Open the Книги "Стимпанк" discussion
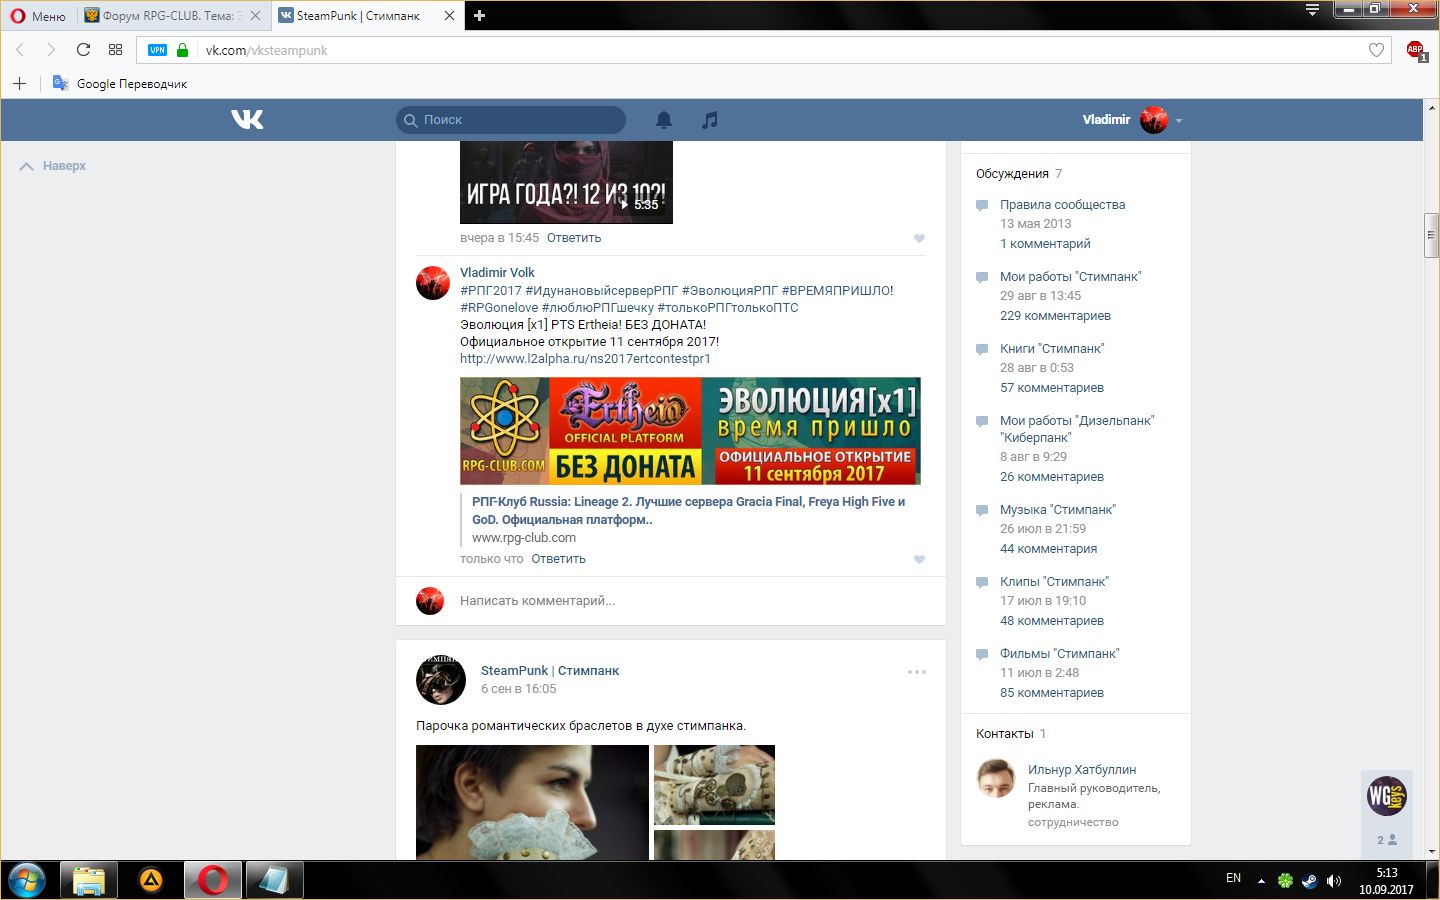Viewport: 1440px width, 900px height. point(1052,348)
